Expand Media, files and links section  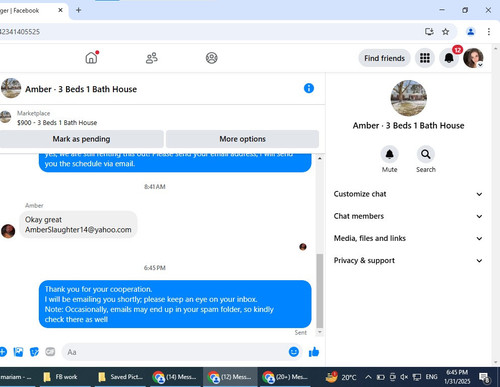(x=408, y=238)
